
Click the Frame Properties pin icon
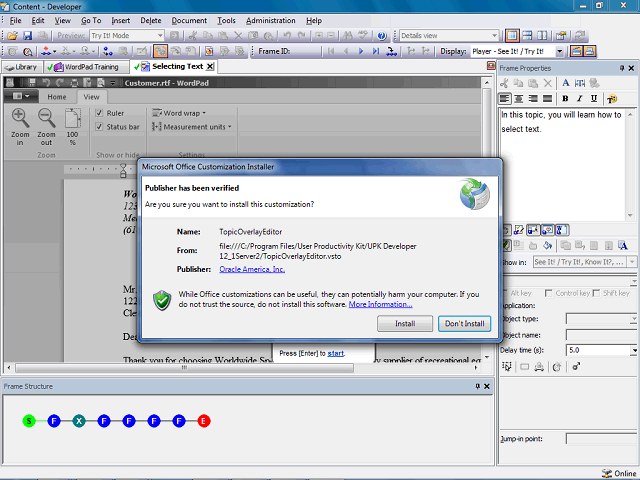pyautogui.click(x=622, y=68)
